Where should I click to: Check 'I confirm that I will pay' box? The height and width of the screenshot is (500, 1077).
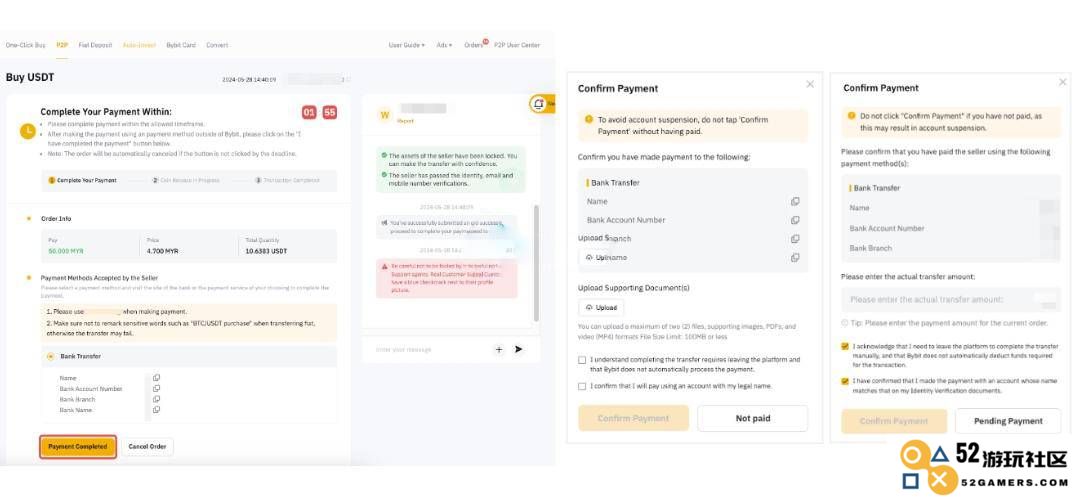[x=582, y=387]
